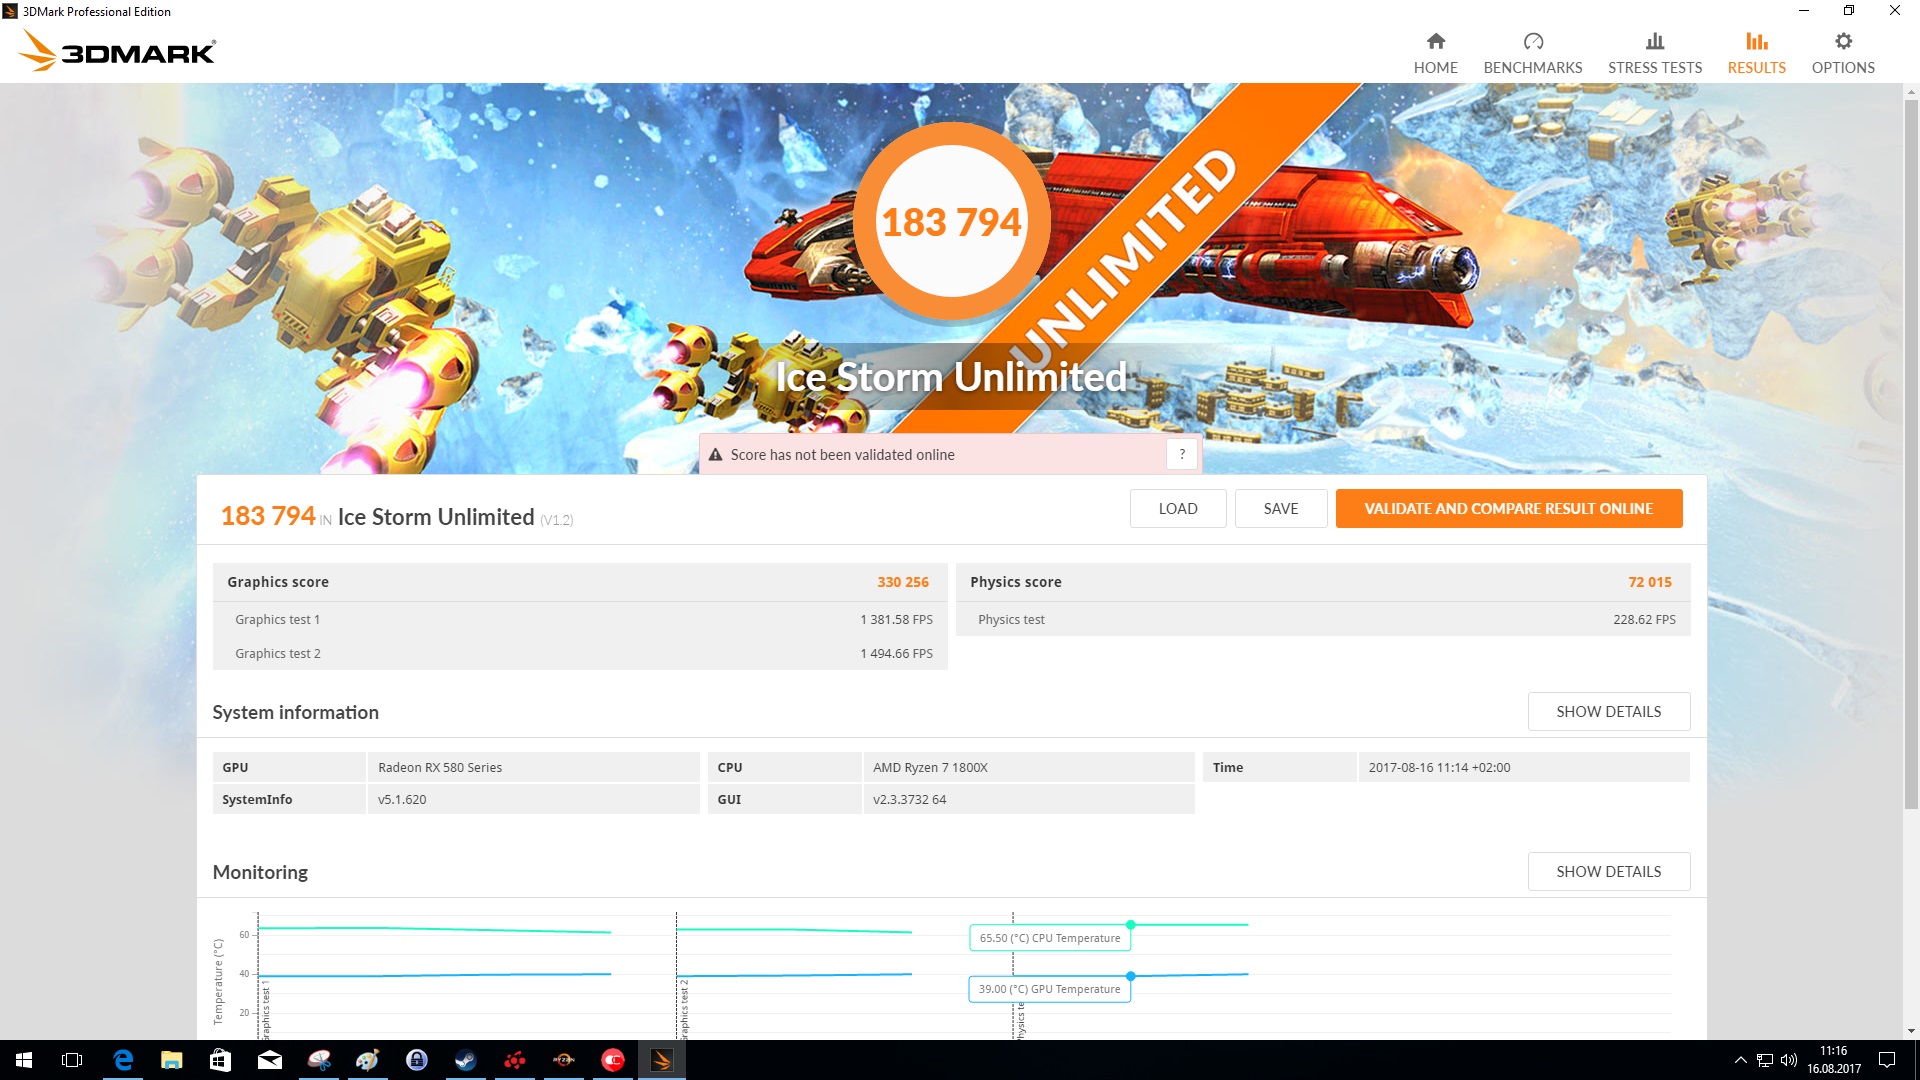Open the Stress Tests section
The width and height of the screenshot is (1920, 1080).
[x=1654, y=53]
